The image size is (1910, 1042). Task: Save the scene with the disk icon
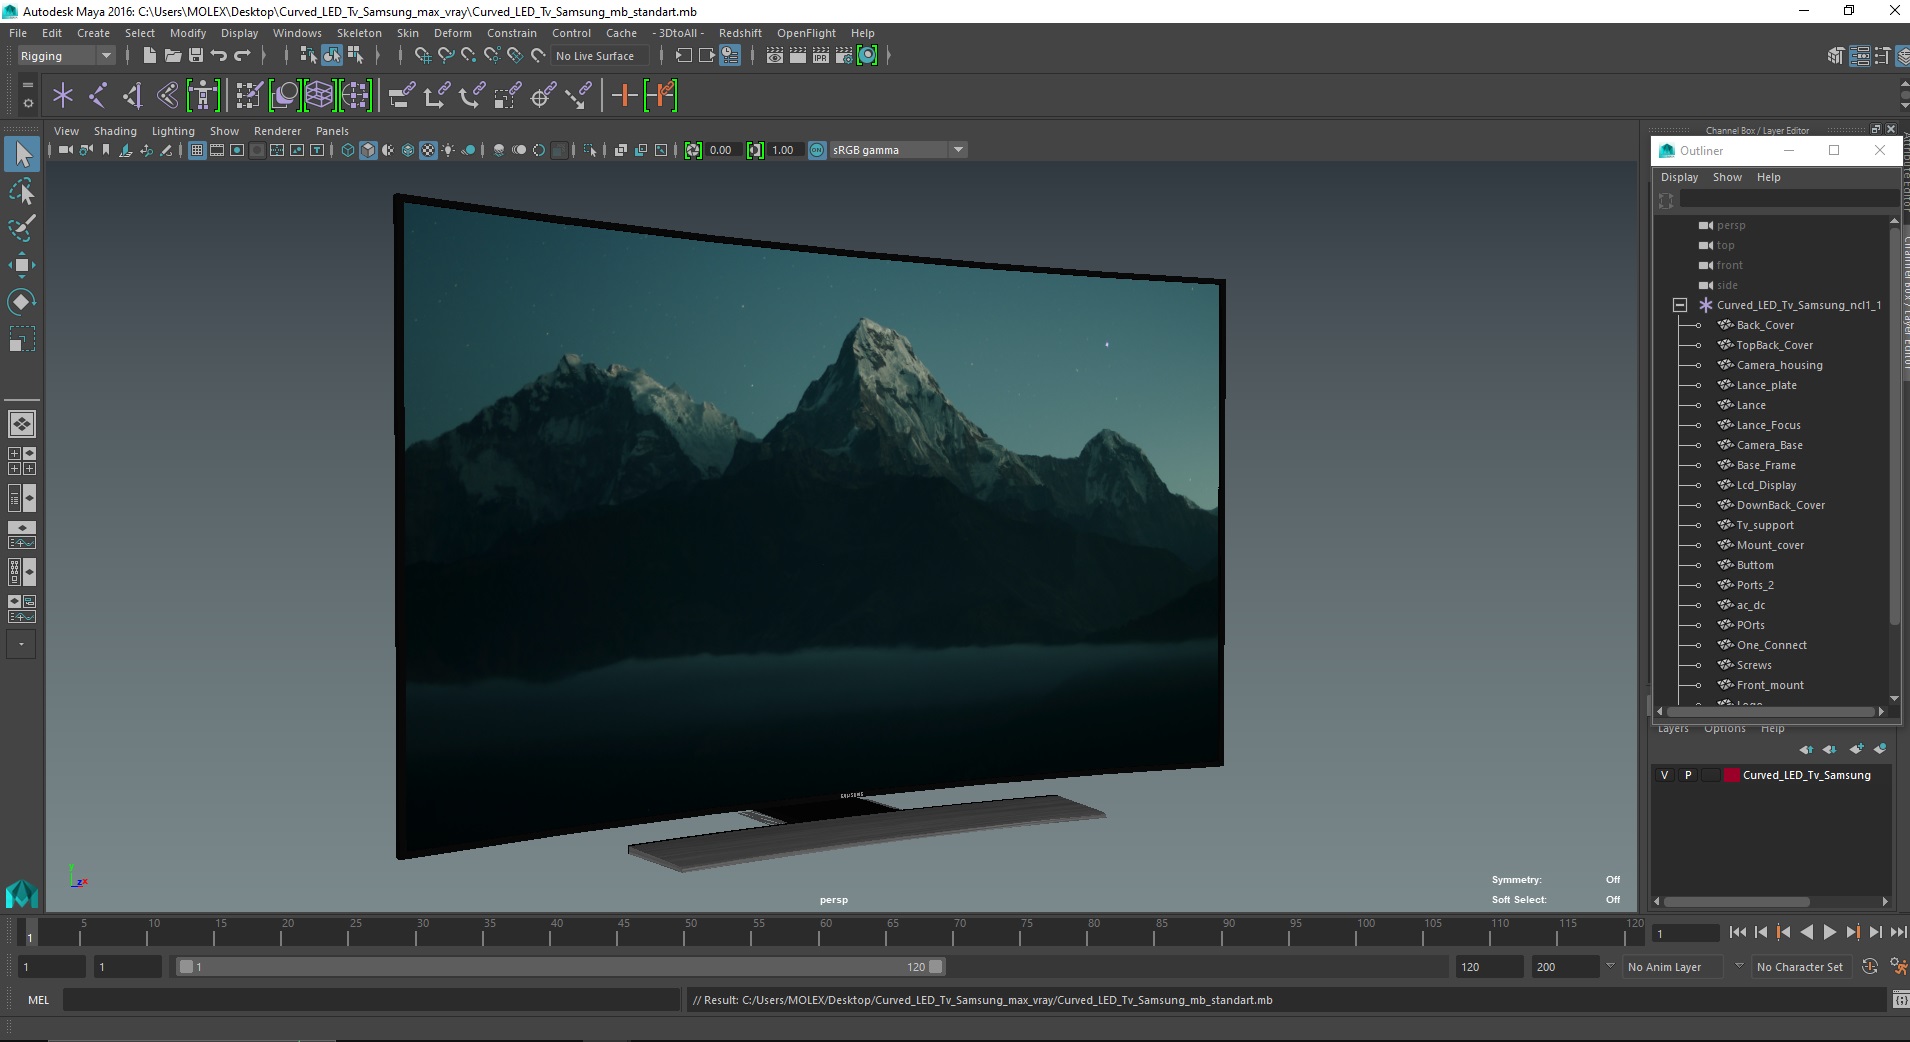[196, 56]
